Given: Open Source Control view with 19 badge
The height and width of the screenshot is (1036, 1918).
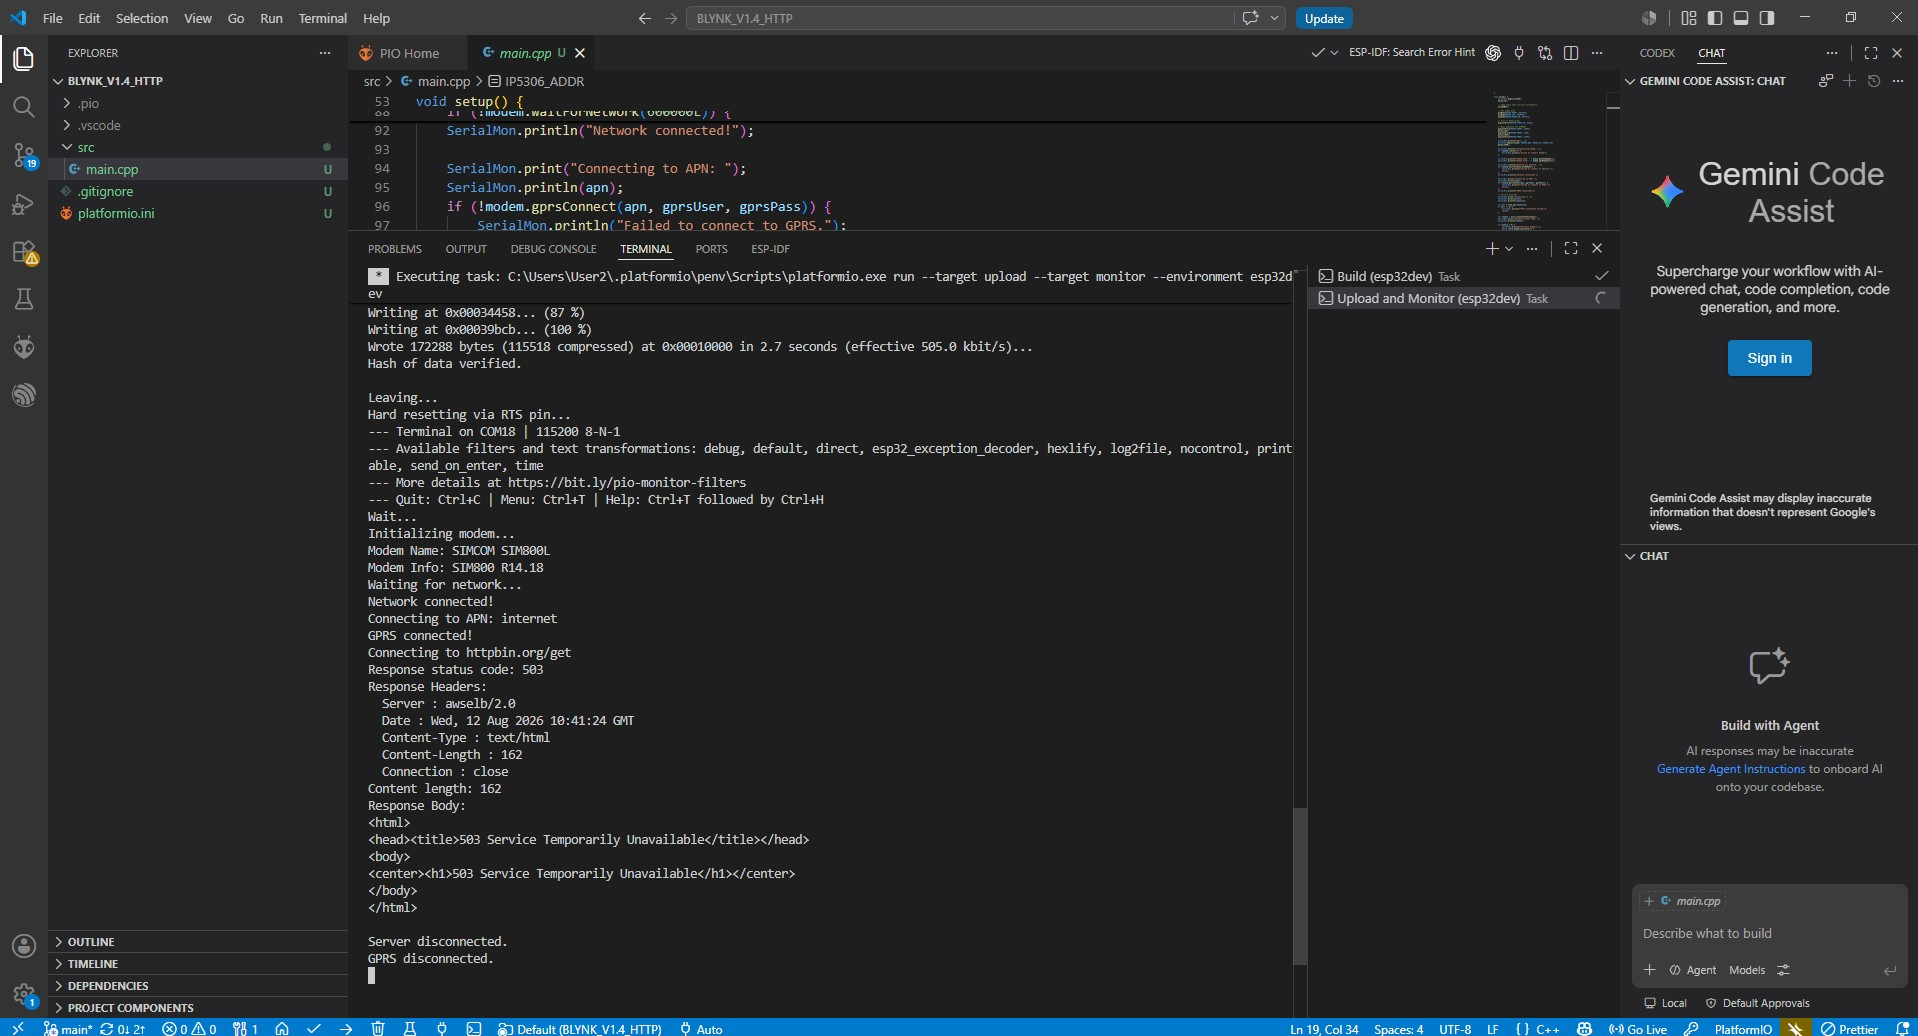Looking at the screenshot, I should click(24, 155).
